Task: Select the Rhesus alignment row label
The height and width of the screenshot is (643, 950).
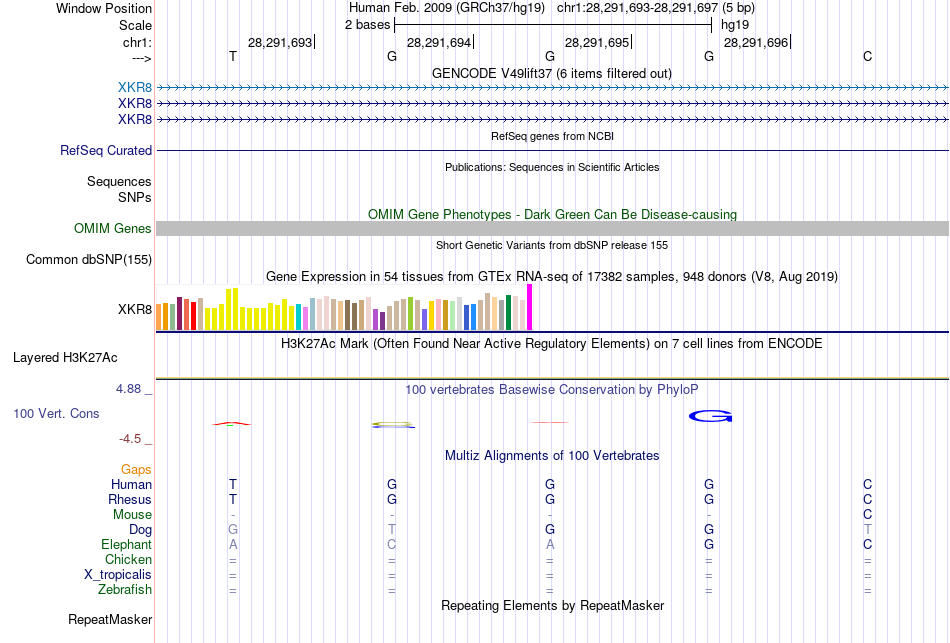Action: pos(130,499)
